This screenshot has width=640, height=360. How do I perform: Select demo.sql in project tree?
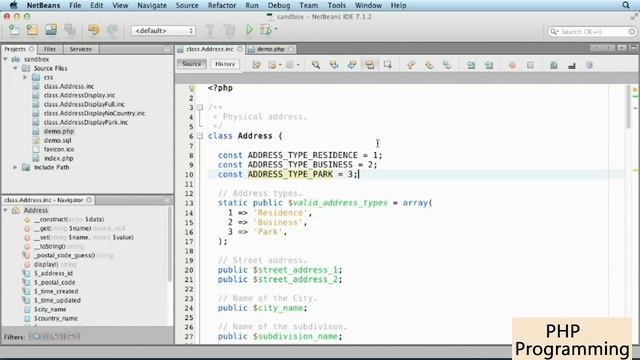58,140
